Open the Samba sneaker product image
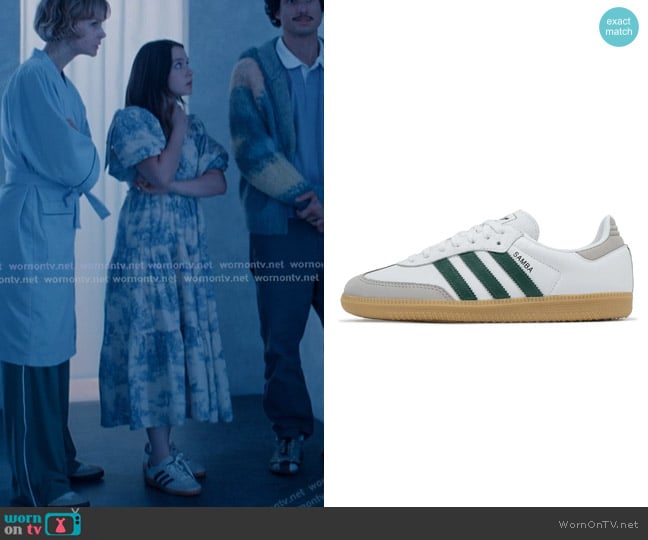 point(487,267)
